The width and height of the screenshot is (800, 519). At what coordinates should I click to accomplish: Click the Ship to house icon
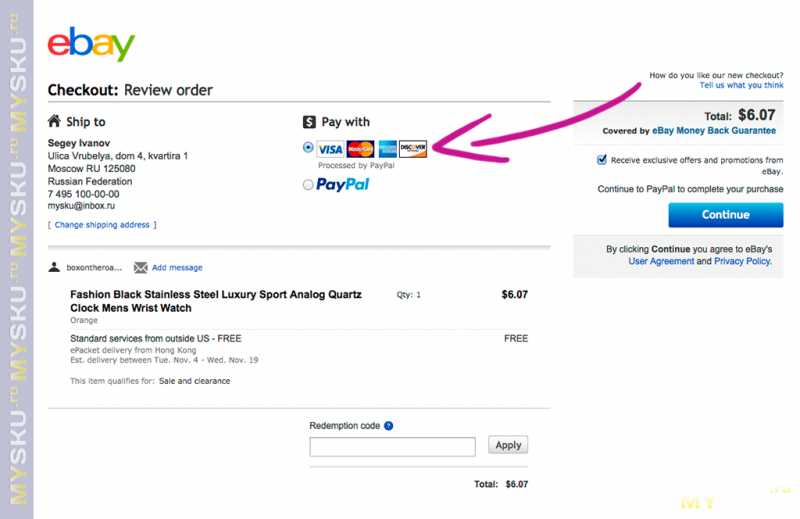click(x=54, y=121)
